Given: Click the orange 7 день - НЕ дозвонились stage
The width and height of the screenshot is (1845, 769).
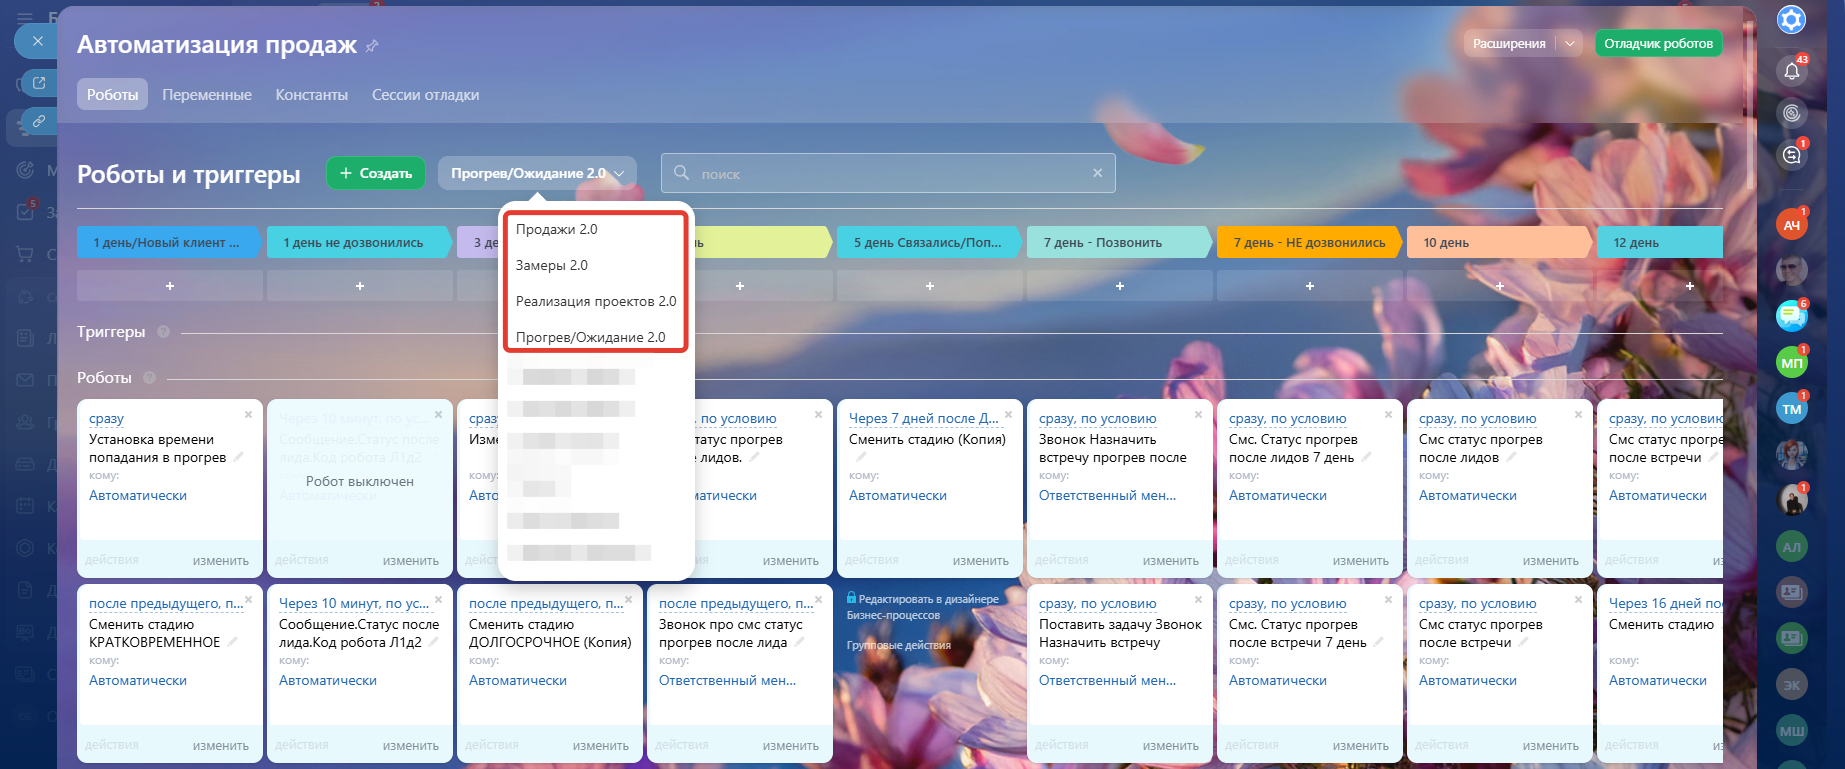Looking at the screenshot, I should pos(1308,242).
